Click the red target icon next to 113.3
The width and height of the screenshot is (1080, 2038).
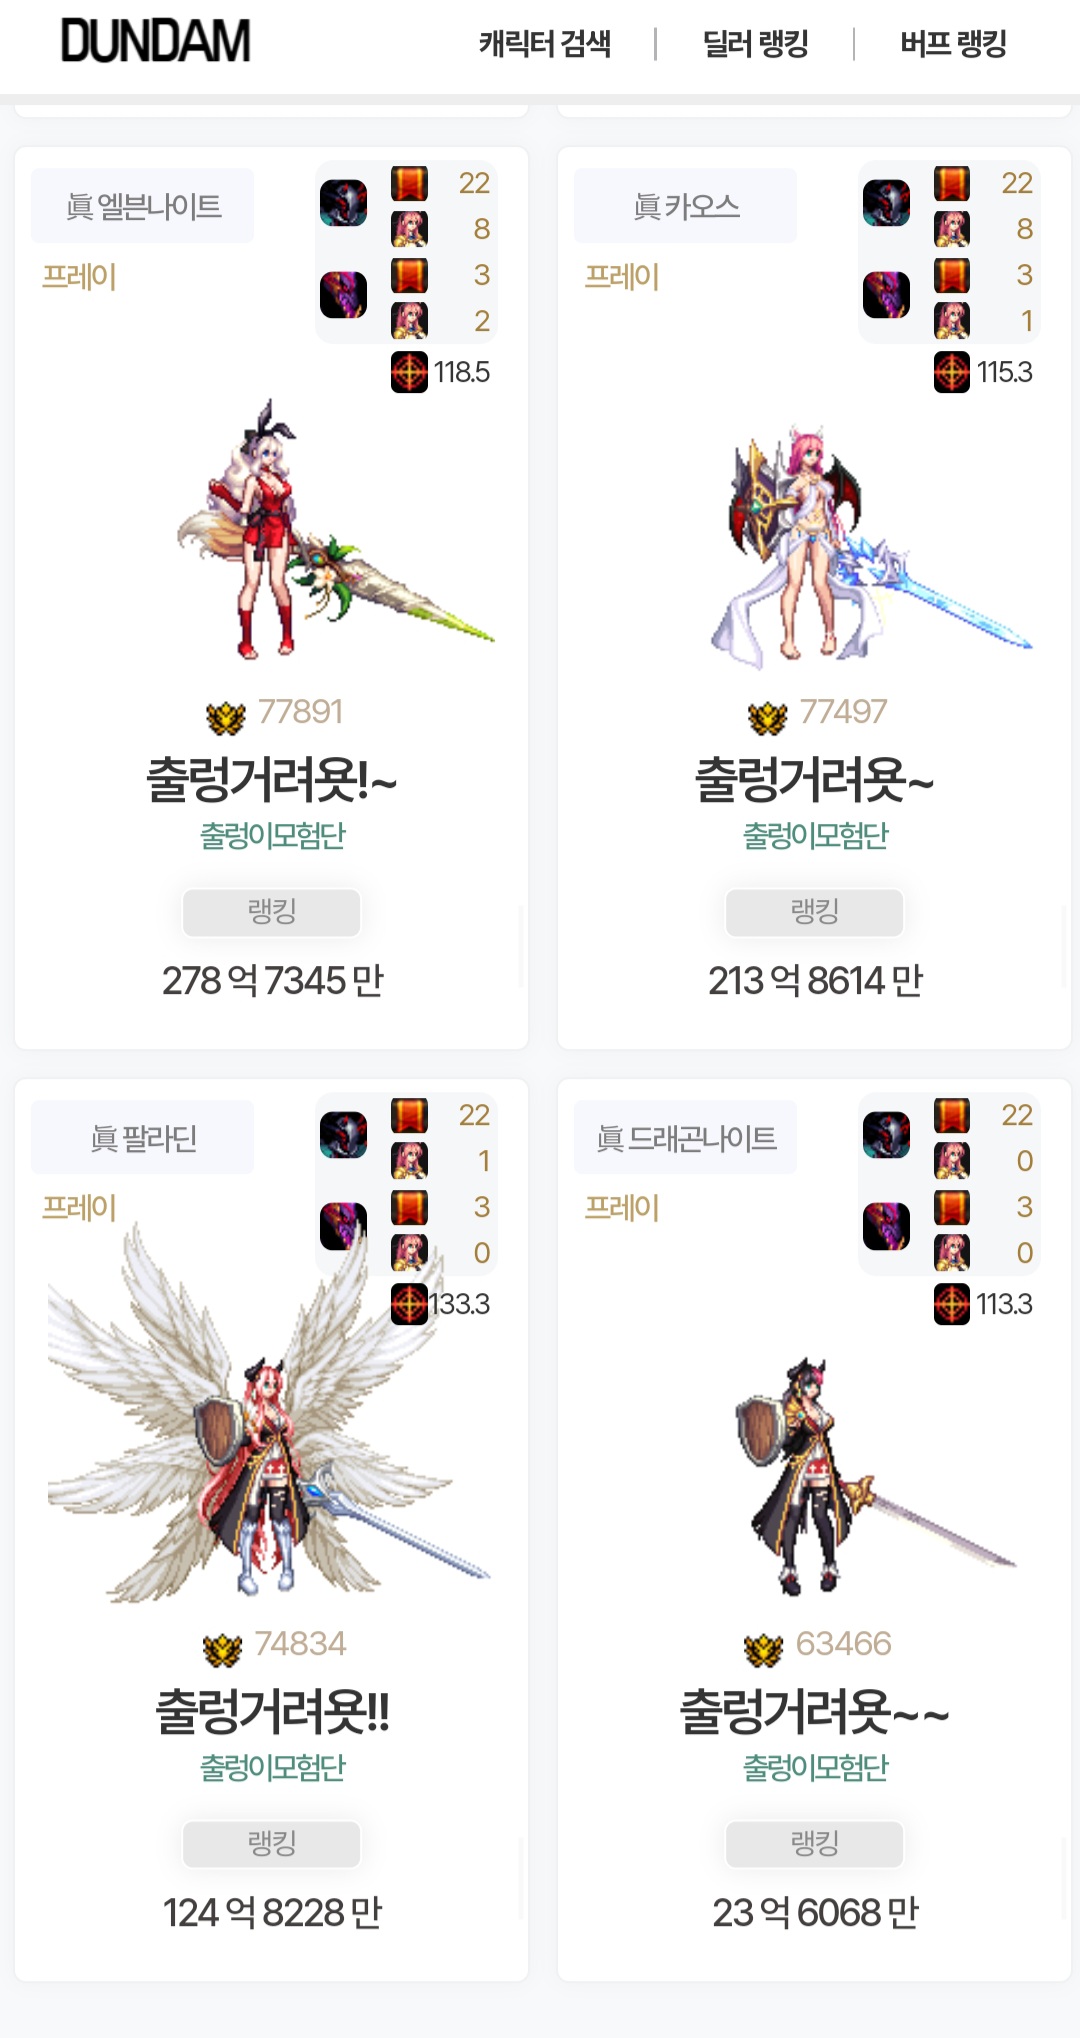pyautogui.click(x=952, y=1304)
